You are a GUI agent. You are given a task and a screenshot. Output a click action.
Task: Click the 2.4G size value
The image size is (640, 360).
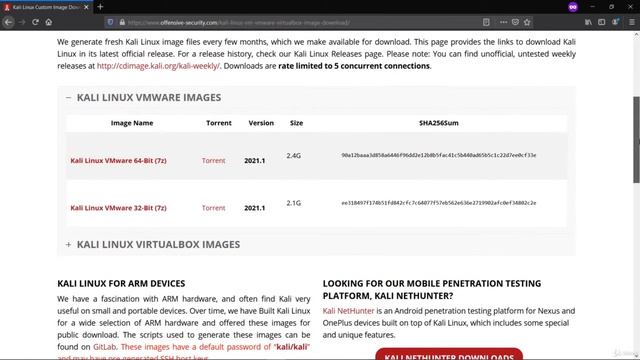293,156
